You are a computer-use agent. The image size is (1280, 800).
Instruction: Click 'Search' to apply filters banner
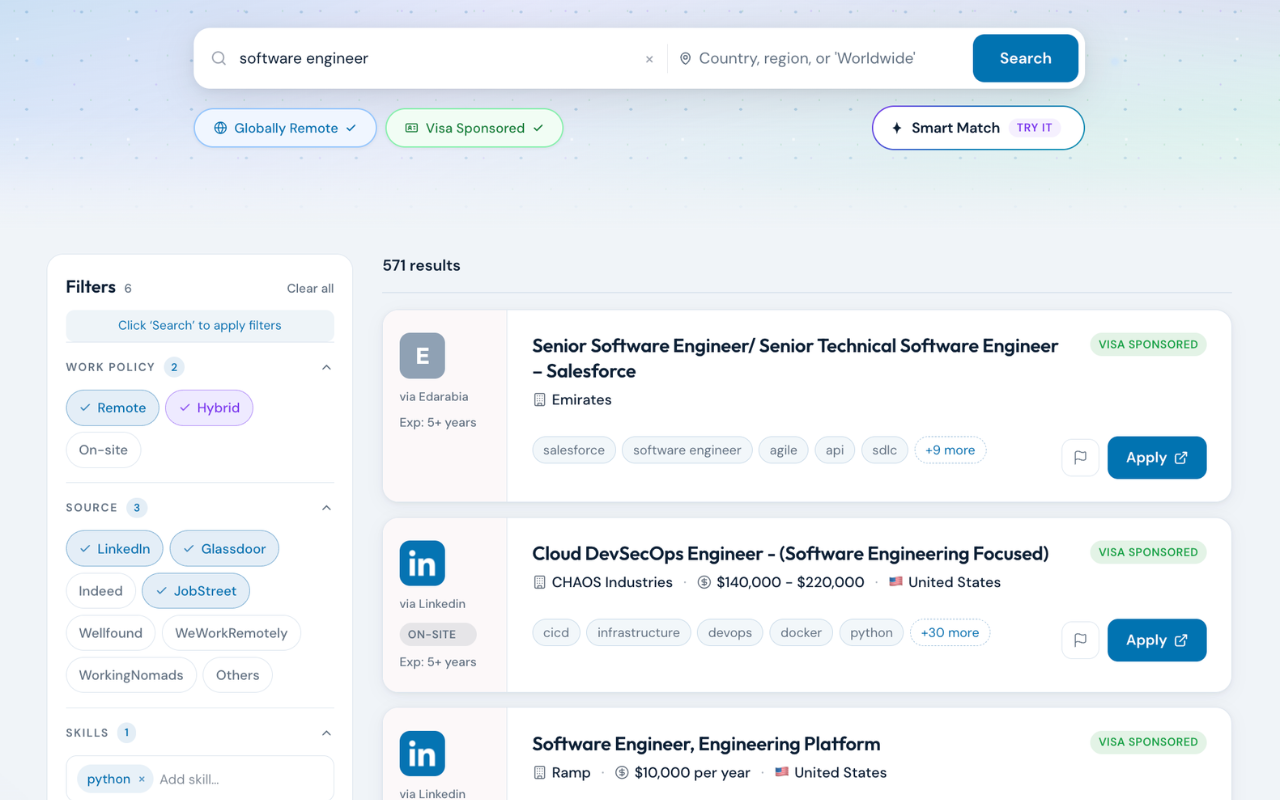(200, 325)
